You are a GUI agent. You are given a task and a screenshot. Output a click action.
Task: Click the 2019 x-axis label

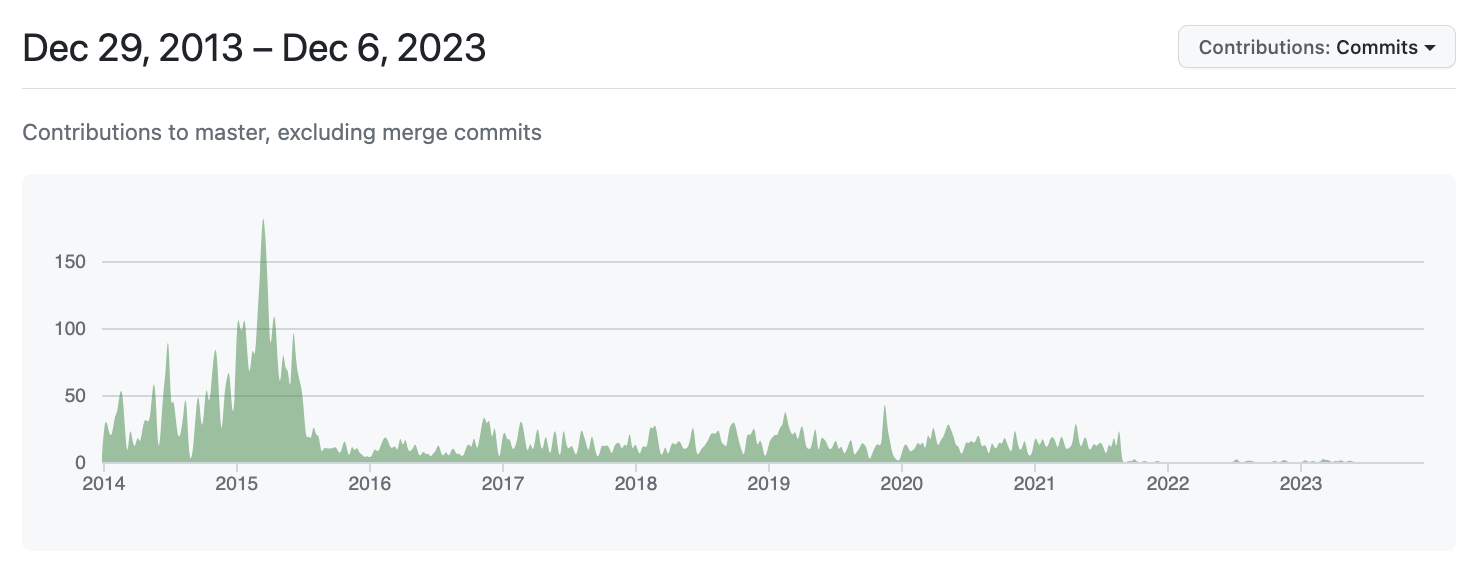[x=768, y=484]
